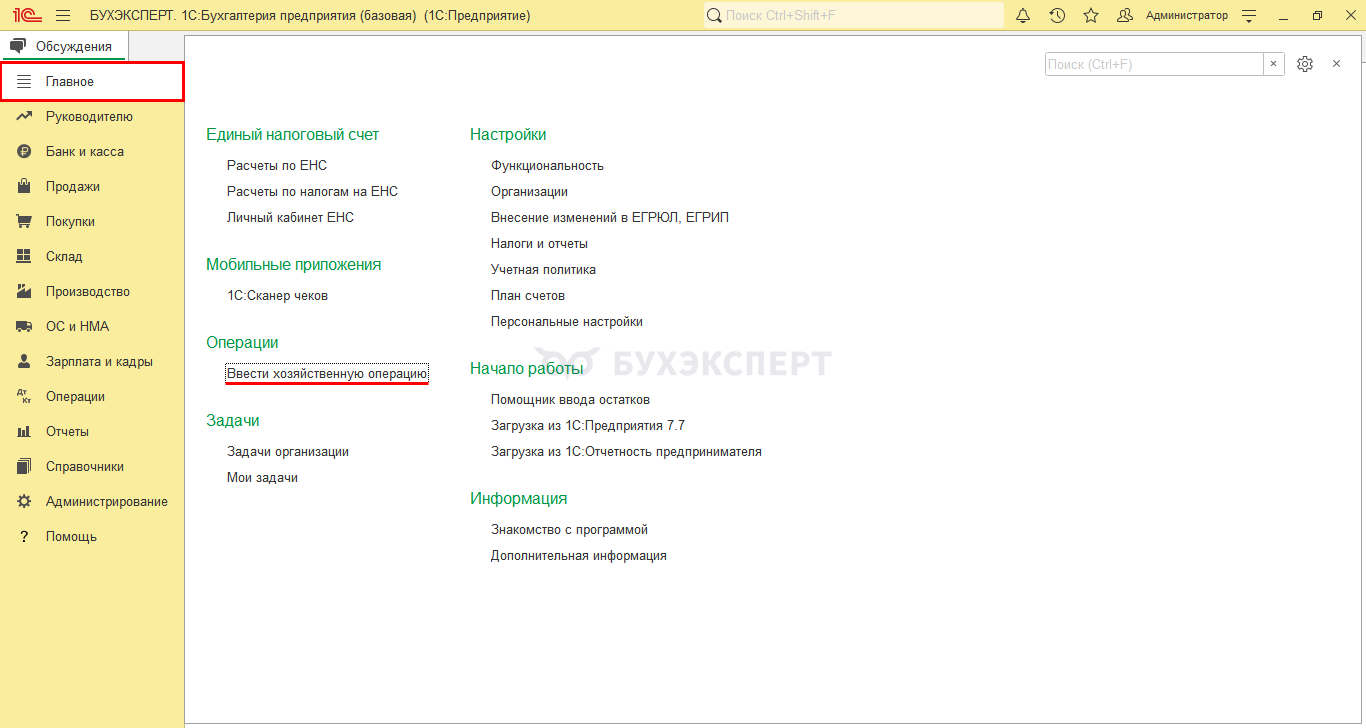Open the history clock icon
1366x728 pixels.
1057,16
